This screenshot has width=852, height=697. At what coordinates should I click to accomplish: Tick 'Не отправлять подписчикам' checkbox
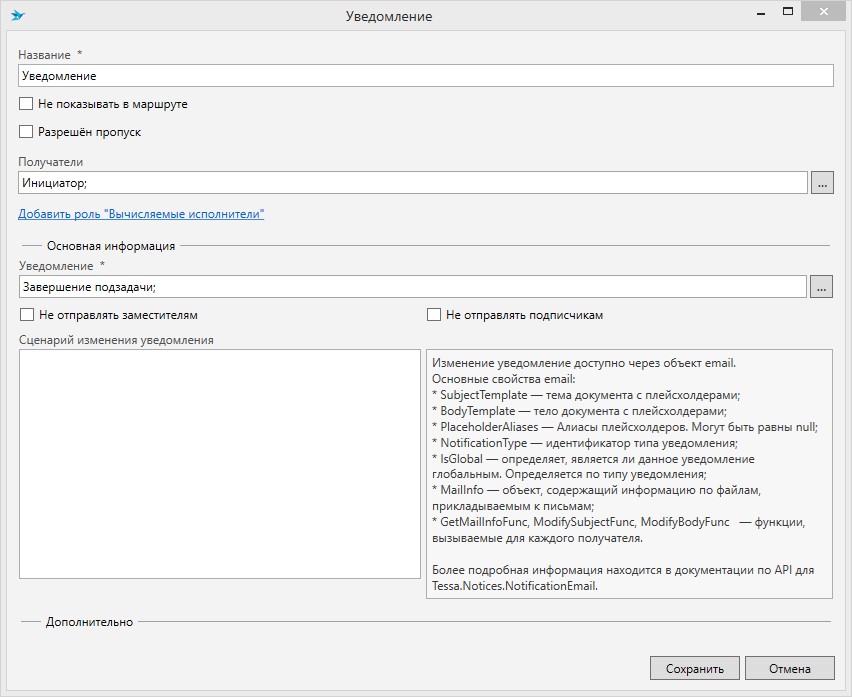tap(434, 315)
